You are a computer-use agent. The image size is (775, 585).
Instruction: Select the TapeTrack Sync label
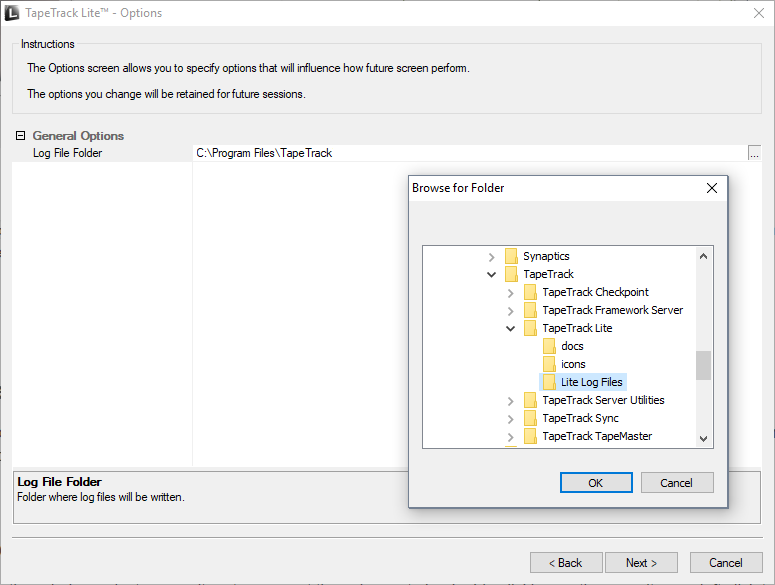point(580,418)
